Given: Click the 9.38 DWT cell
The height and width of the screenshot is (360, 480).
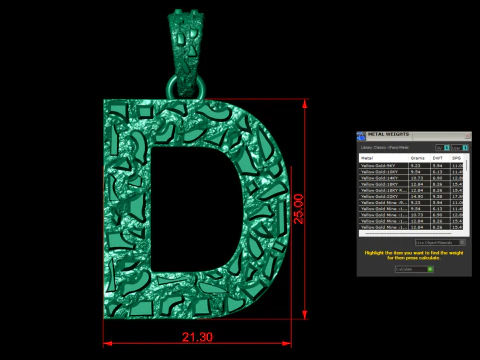Looking at the screenshot, I should click(x=439, y=197).
